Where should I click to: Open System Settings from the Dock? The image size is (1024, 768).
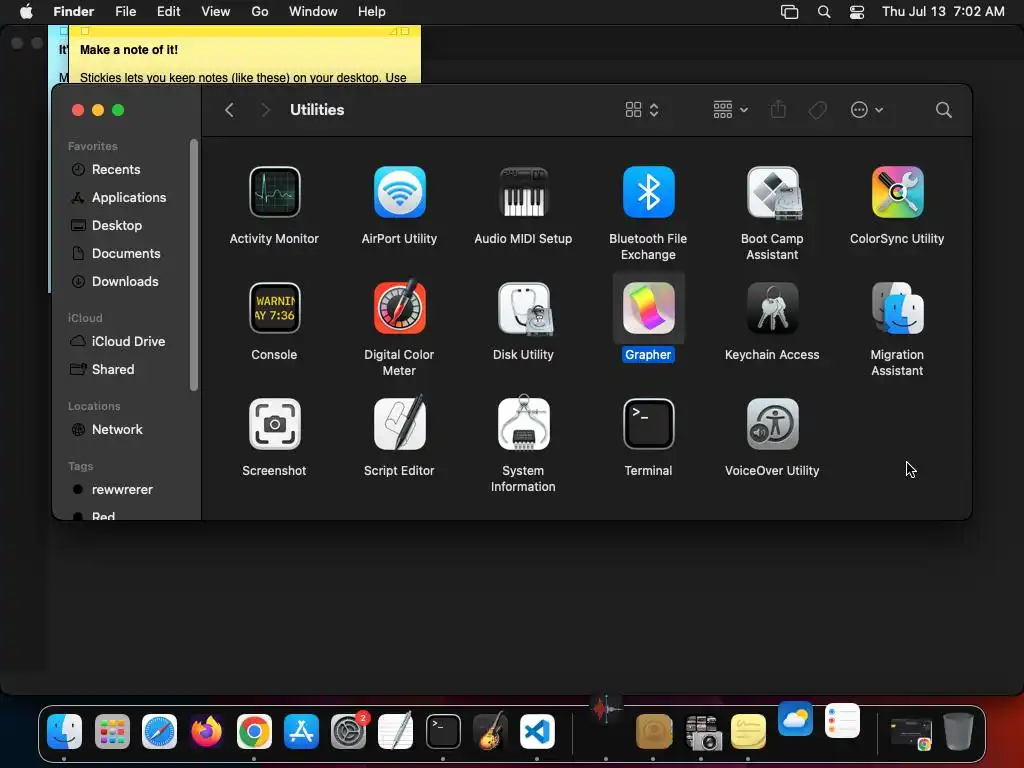(x=349, y=731)
